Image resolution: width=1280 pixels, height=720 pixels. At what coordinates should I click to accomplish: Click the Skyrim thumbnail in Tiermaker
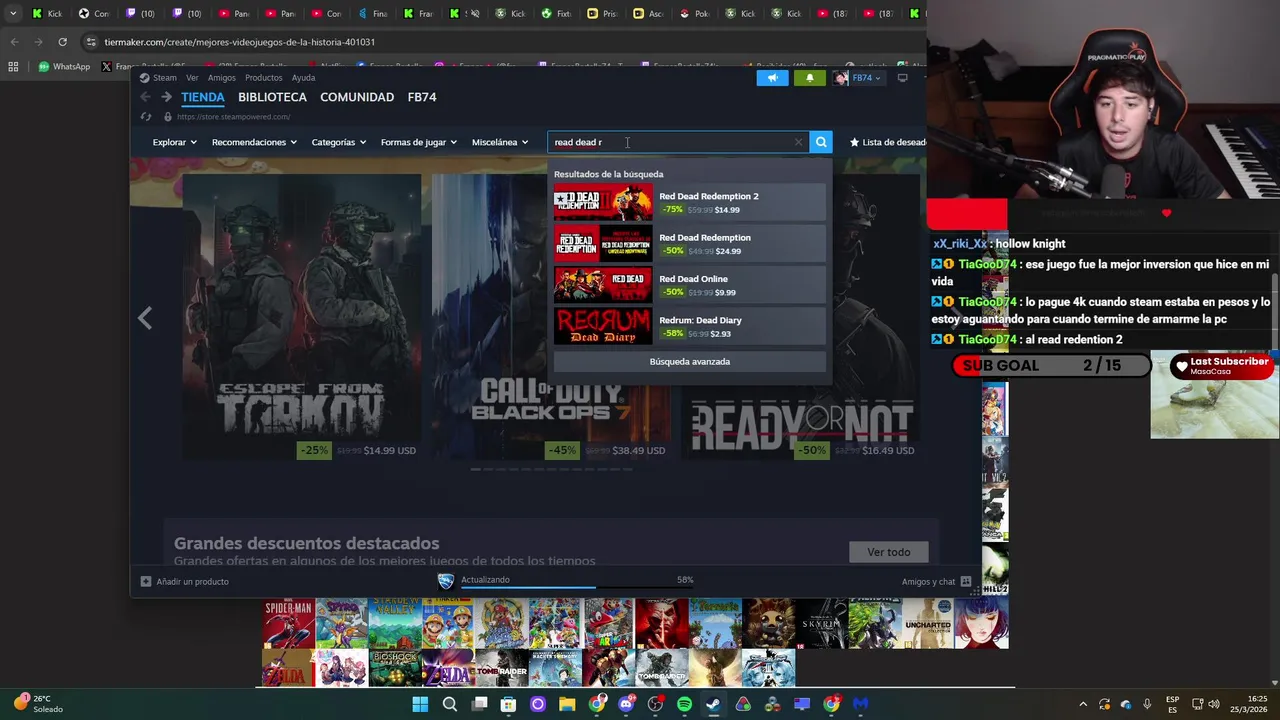pyautogui.click(x=821, y=623)
